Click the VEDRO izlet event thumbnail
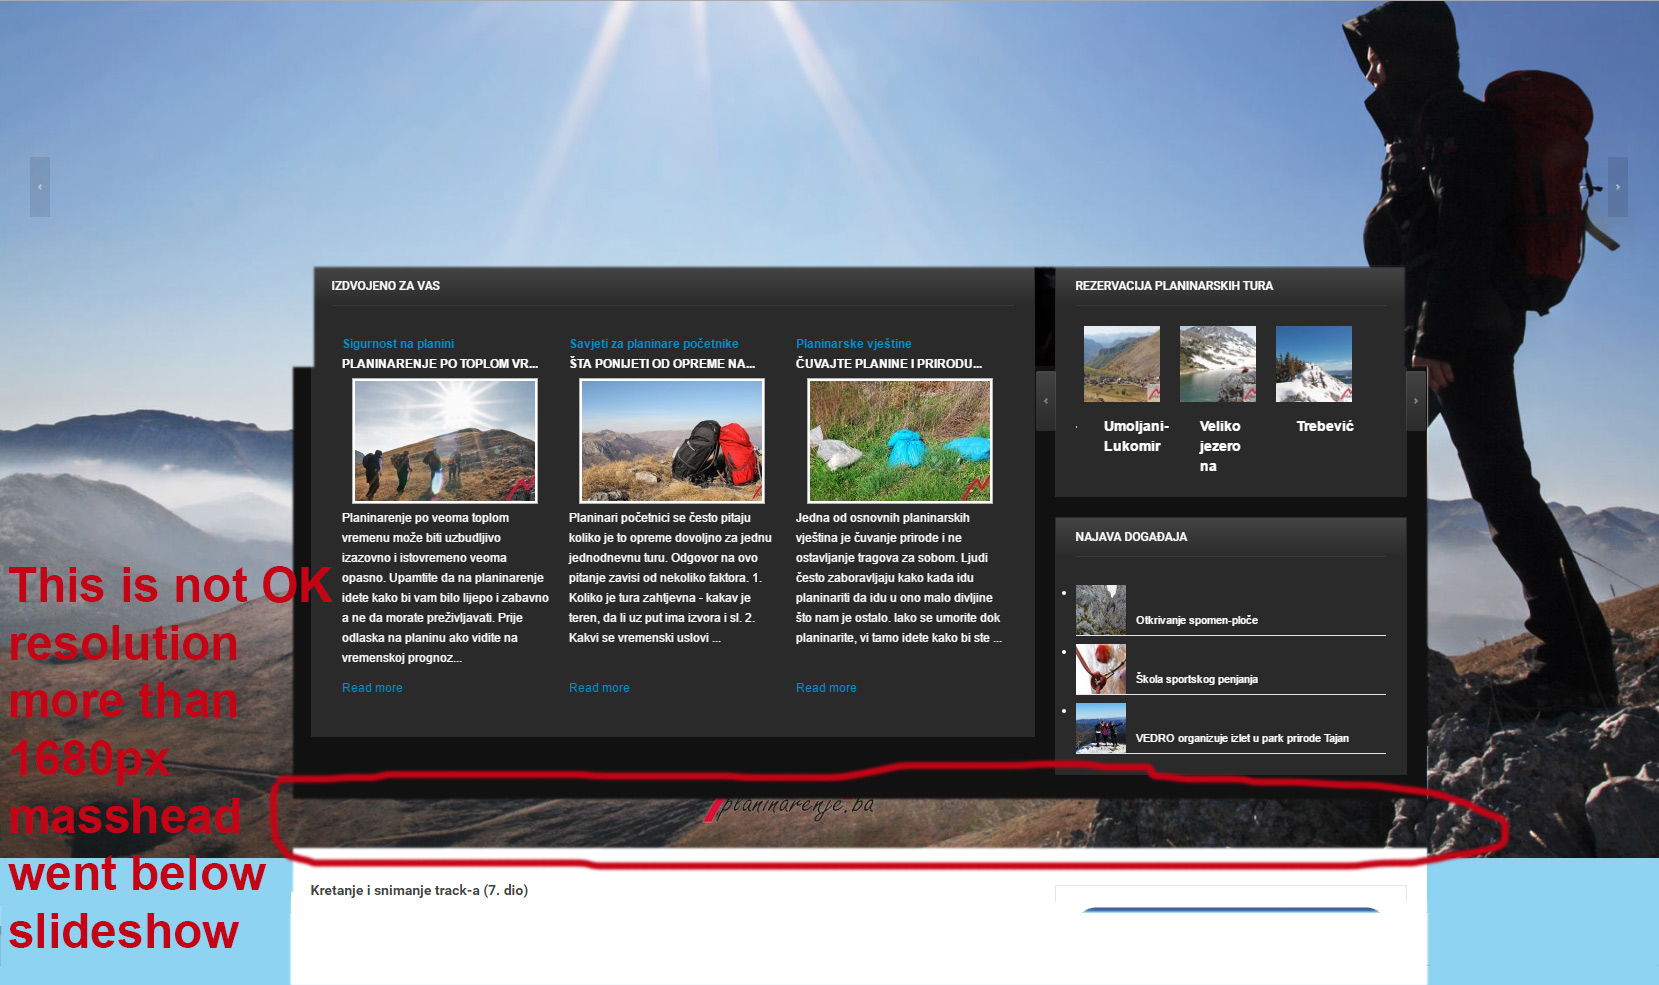This screenshot has height=985, width=1659. 1101,728
